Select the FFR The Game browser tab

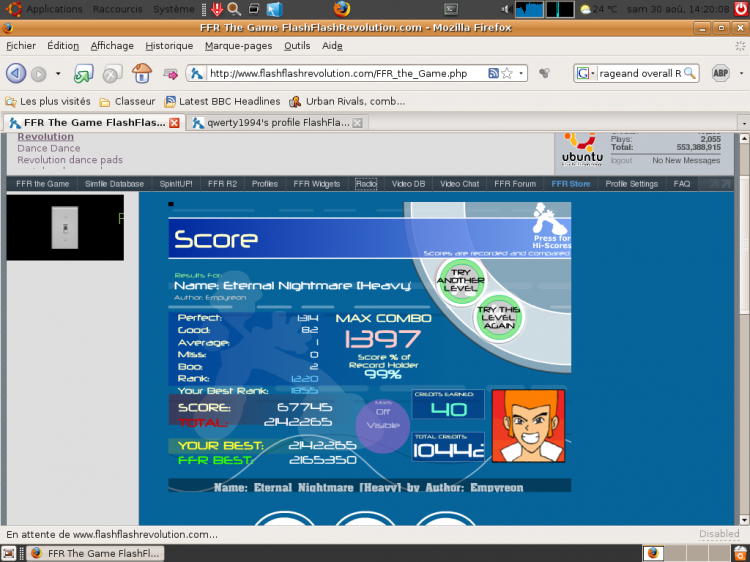pyautogui.click(x=94, y=123)
